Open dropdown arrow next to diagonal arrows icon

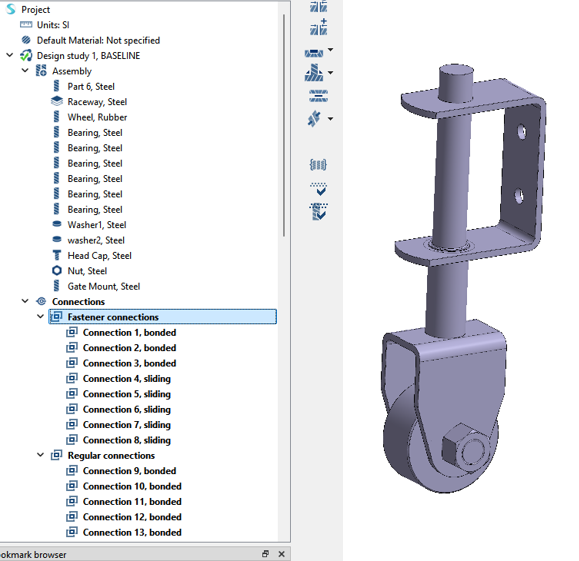pyautogui.click(x=330, y=119)
